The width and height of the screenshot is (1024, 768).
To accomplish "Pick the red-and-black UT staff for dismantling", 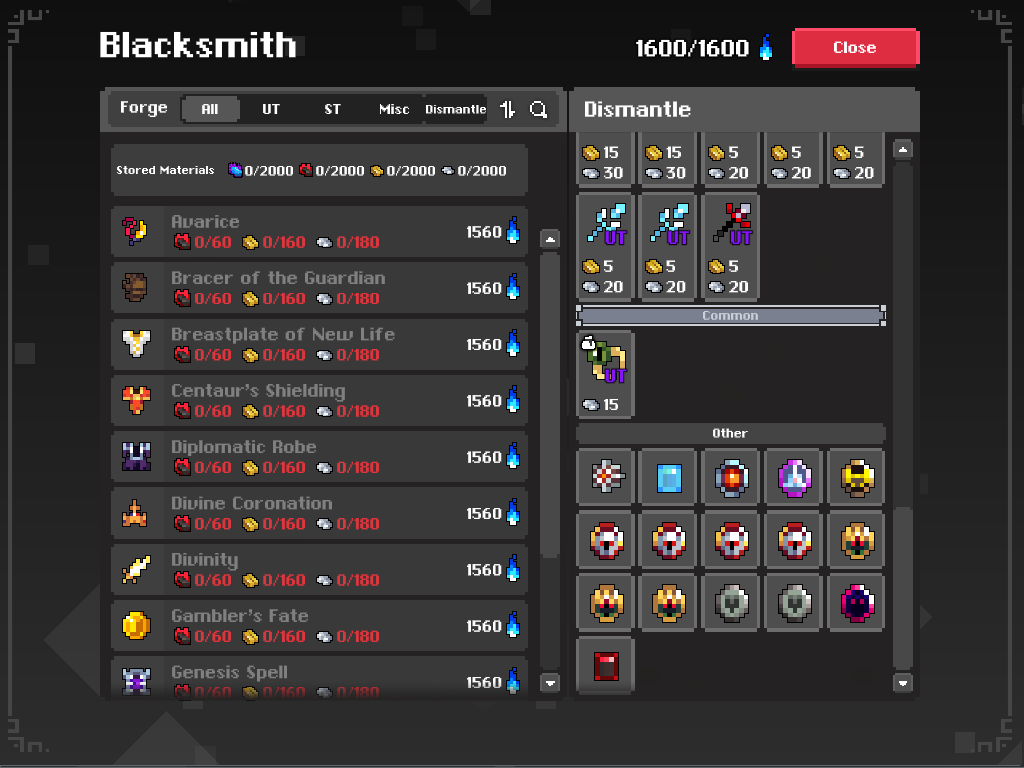I will [731, 223].
